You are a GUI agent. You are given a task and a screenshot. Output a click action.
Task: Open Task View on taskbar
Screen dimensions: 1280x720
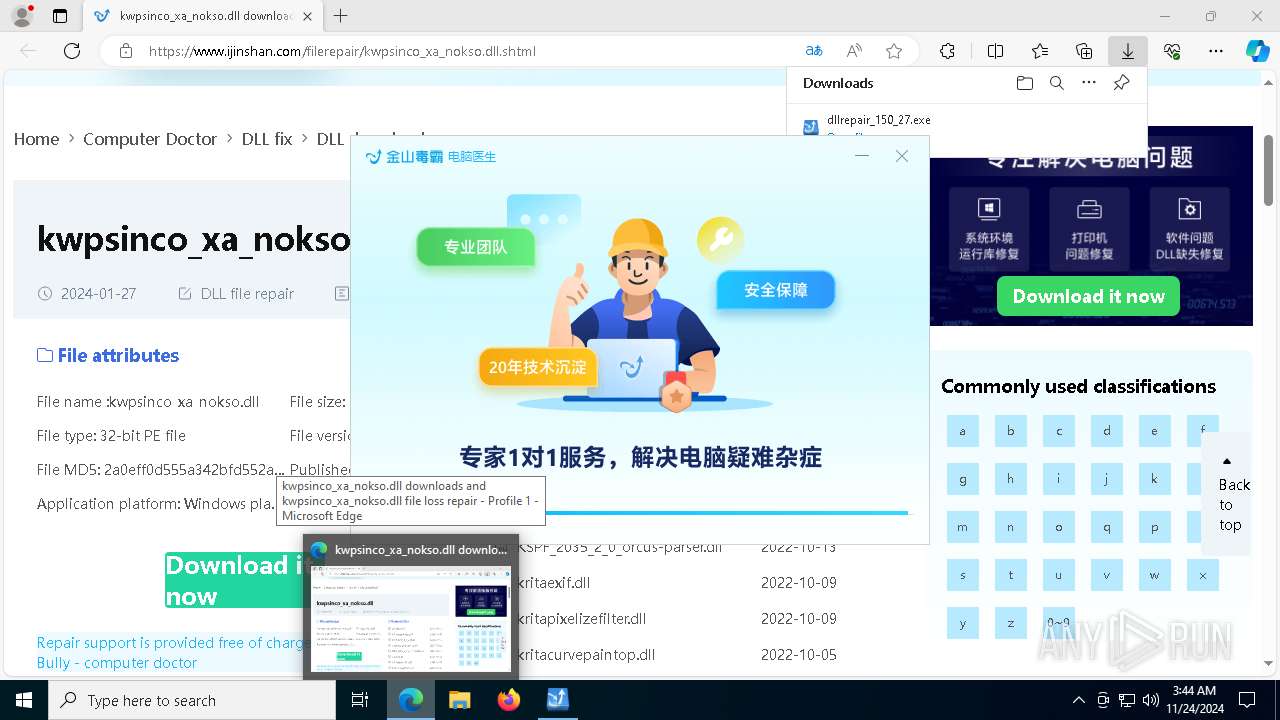click(x=360, y=700)
